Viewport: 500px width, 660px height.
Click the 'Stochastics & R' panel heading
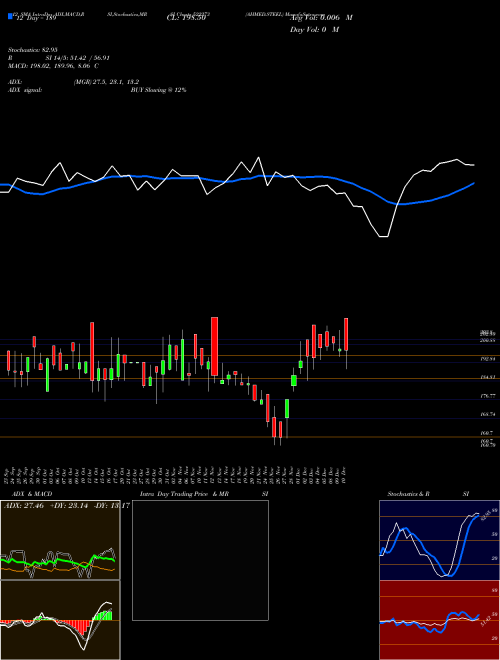(408, 494)
